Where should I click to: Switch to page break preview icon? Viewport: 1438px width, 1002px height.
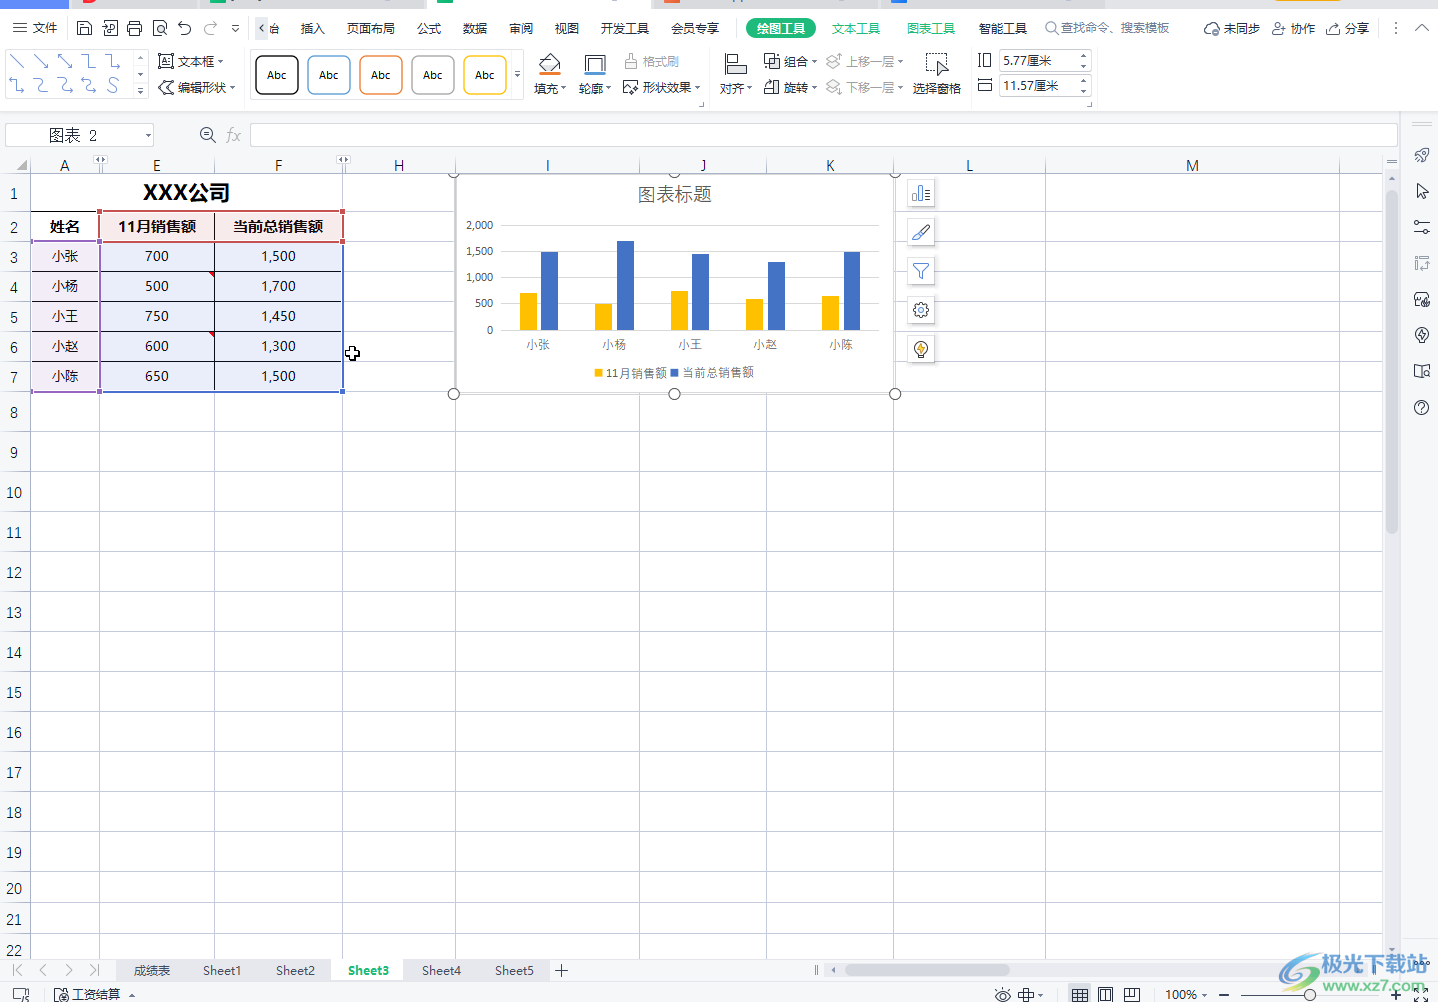point(1132,994)
